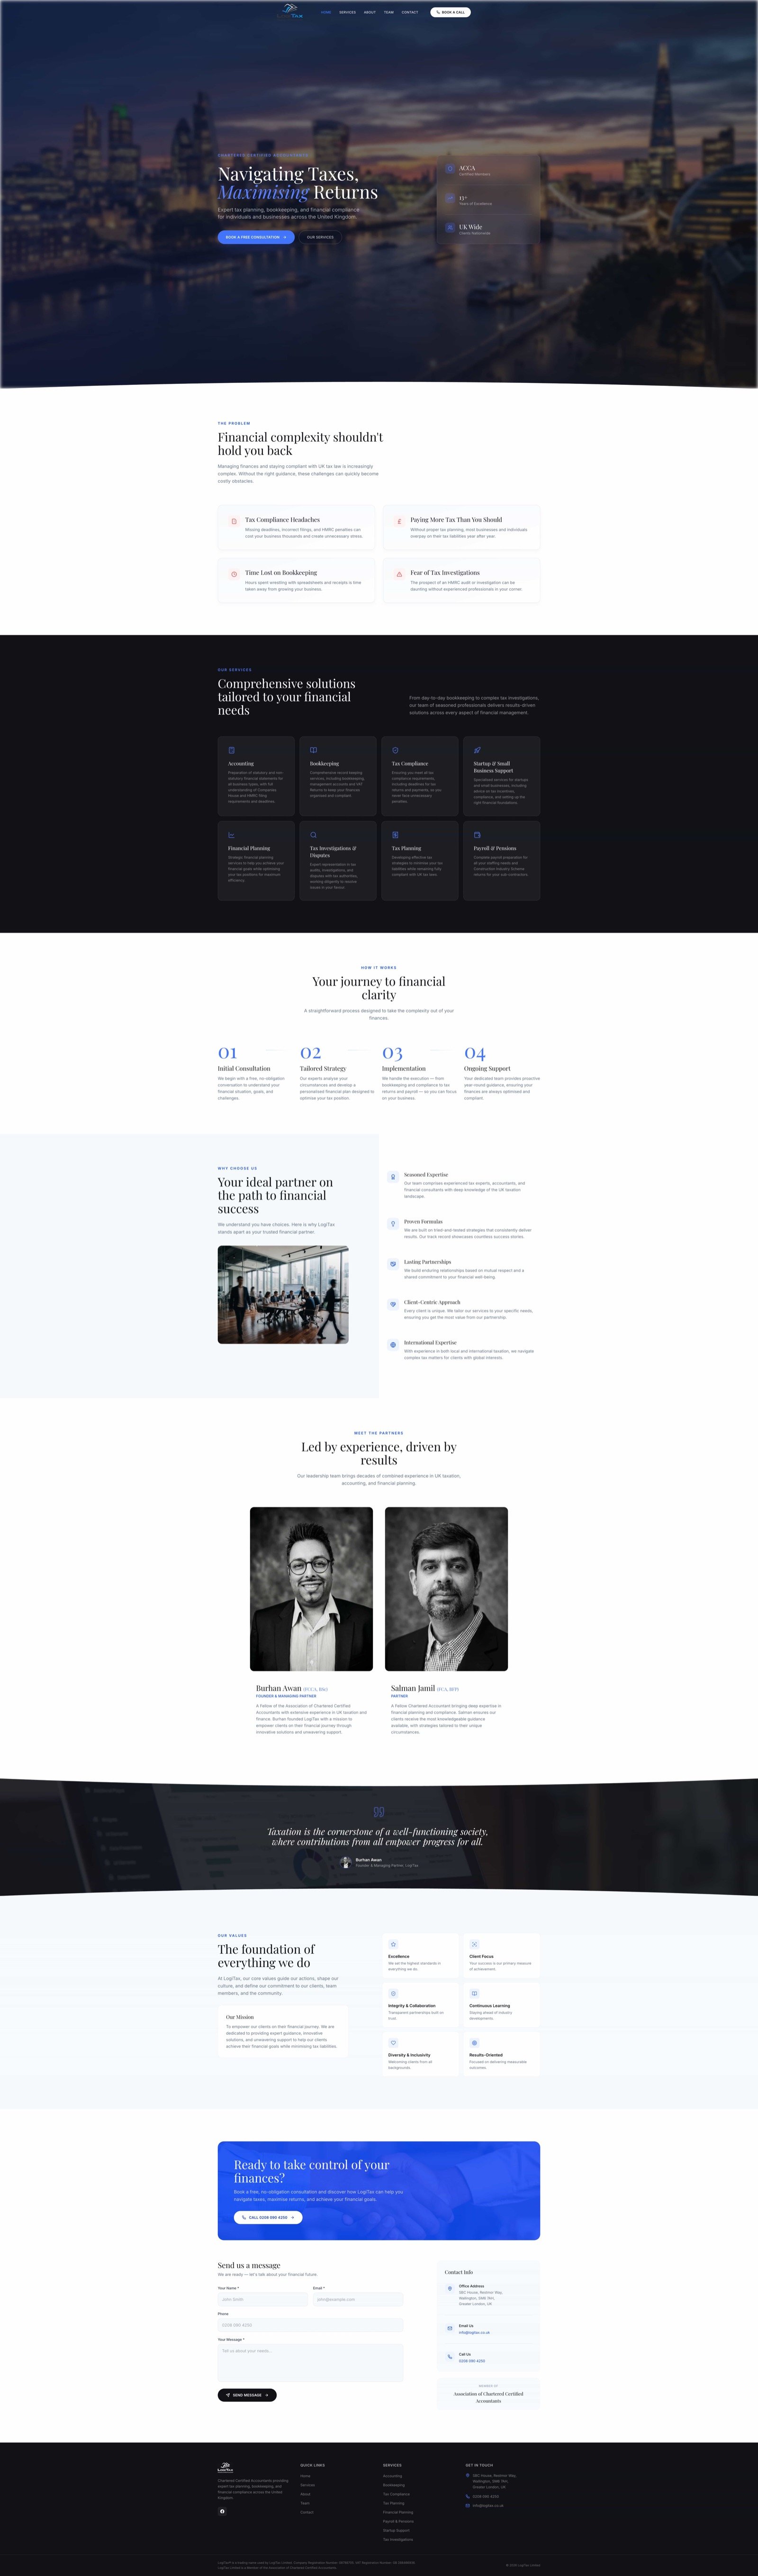The height and width of the screenshot is (2576, 758).
Task: Click the Tax Investigations & Disputes magnifier icon
Action: click(313, 834)
